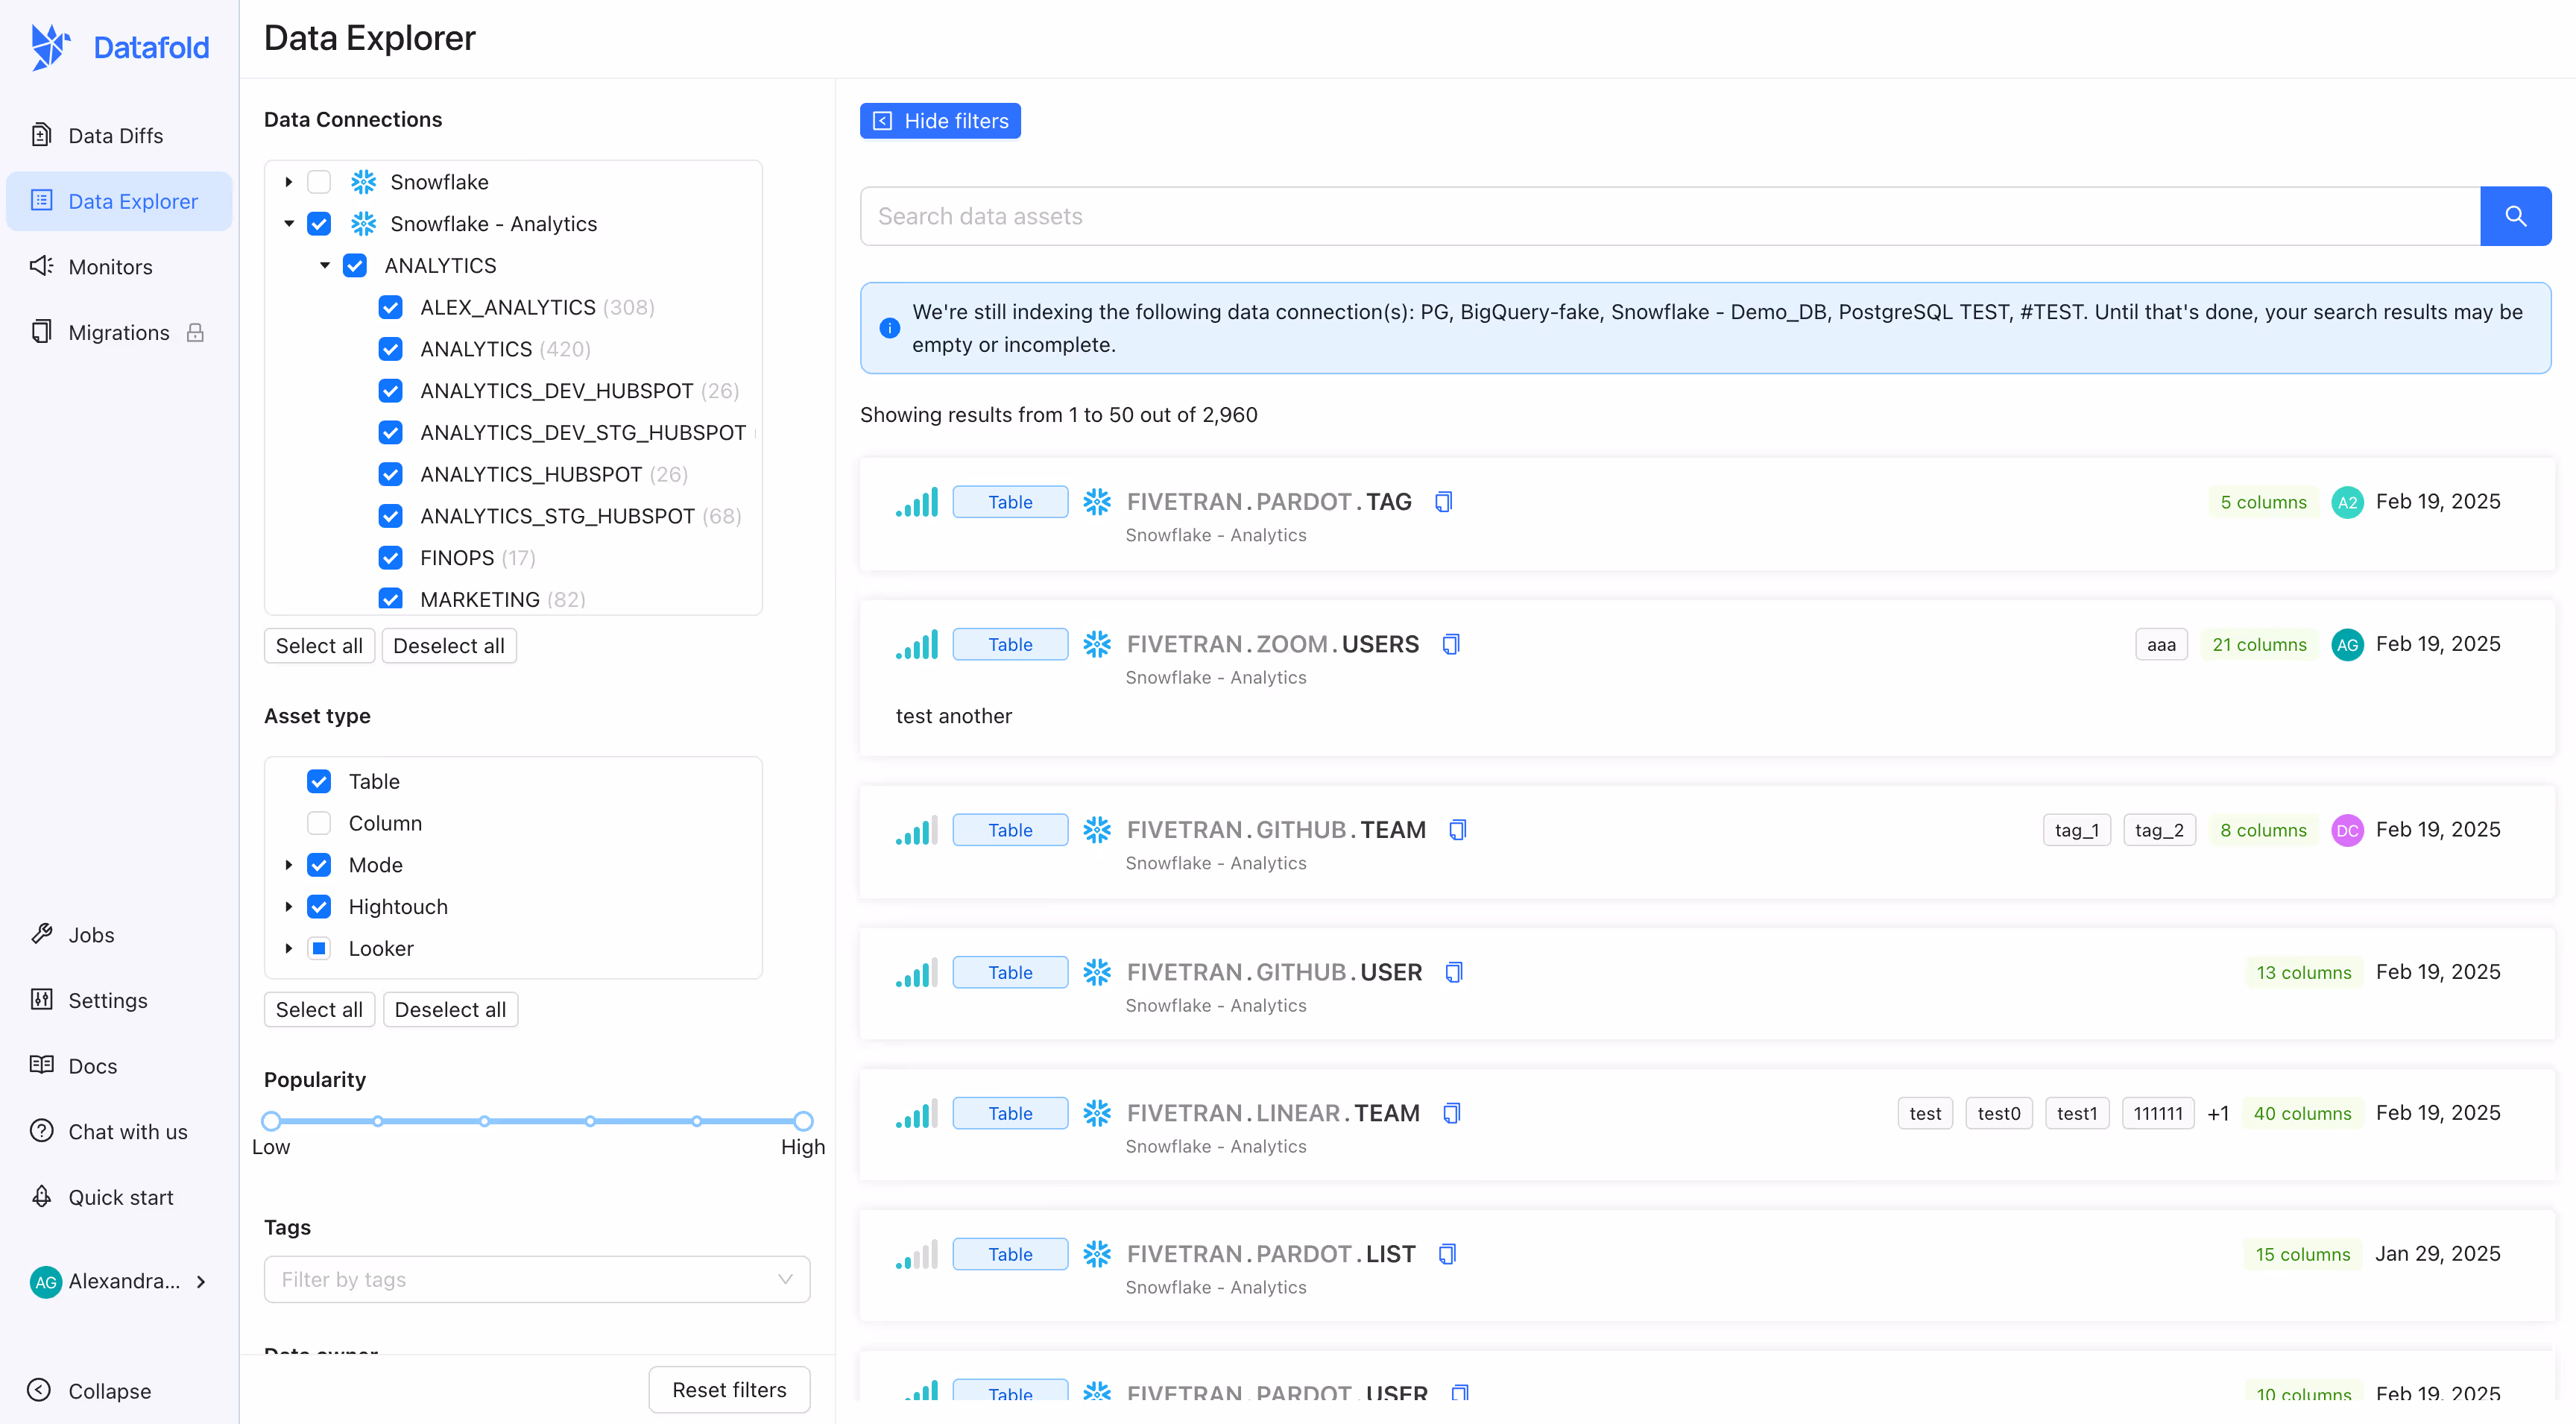Open Data Explorer page
The width and height of the screenshot is (2576, 1424).
coord(119,201)
